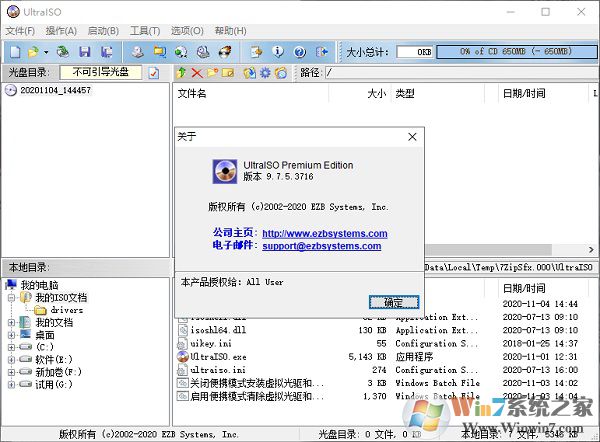Open the 文件(F) menu
This screenshot has height=442, width=600.
(x=20, y=31)
